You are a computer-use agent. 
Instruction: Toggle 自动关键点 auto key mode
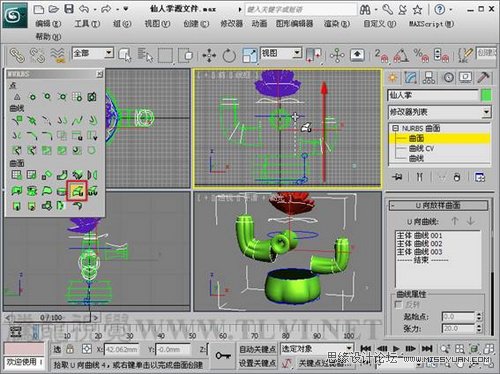tap(257, 349)
